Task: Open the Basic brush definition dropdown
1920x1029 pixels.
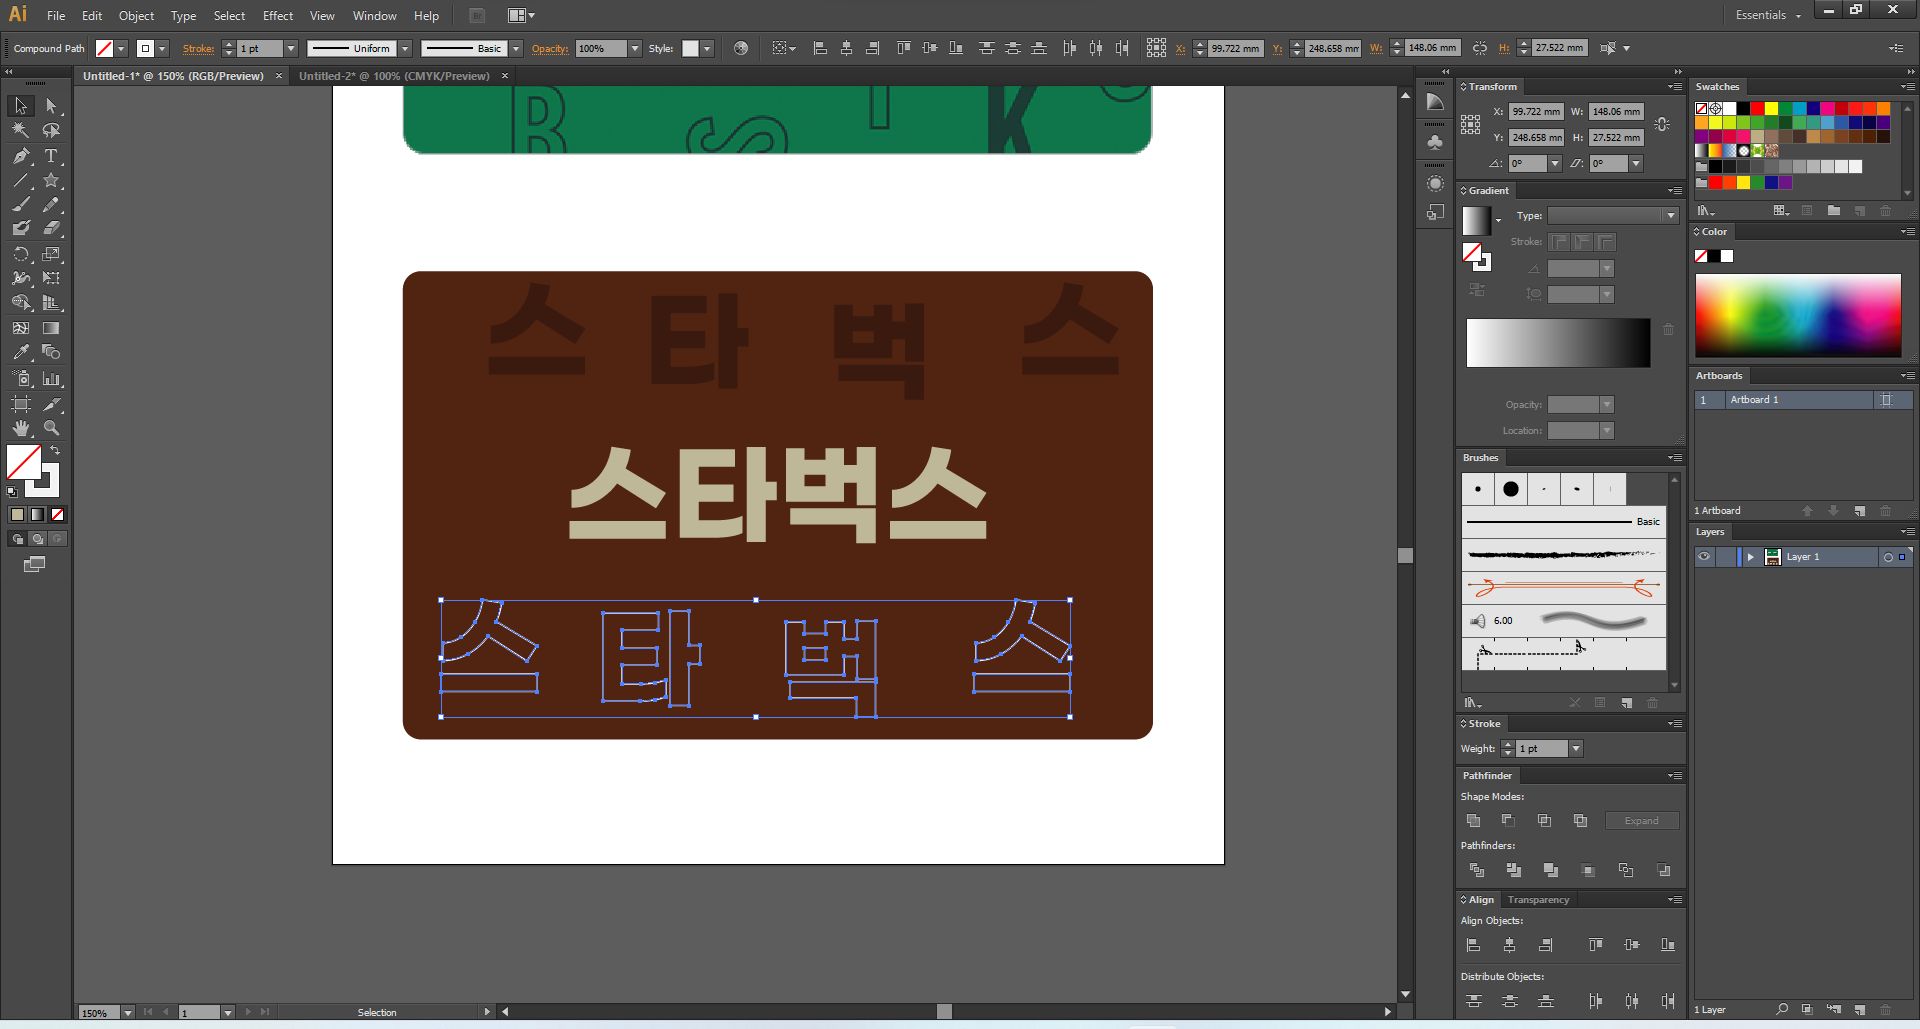Action: point(516,48)
